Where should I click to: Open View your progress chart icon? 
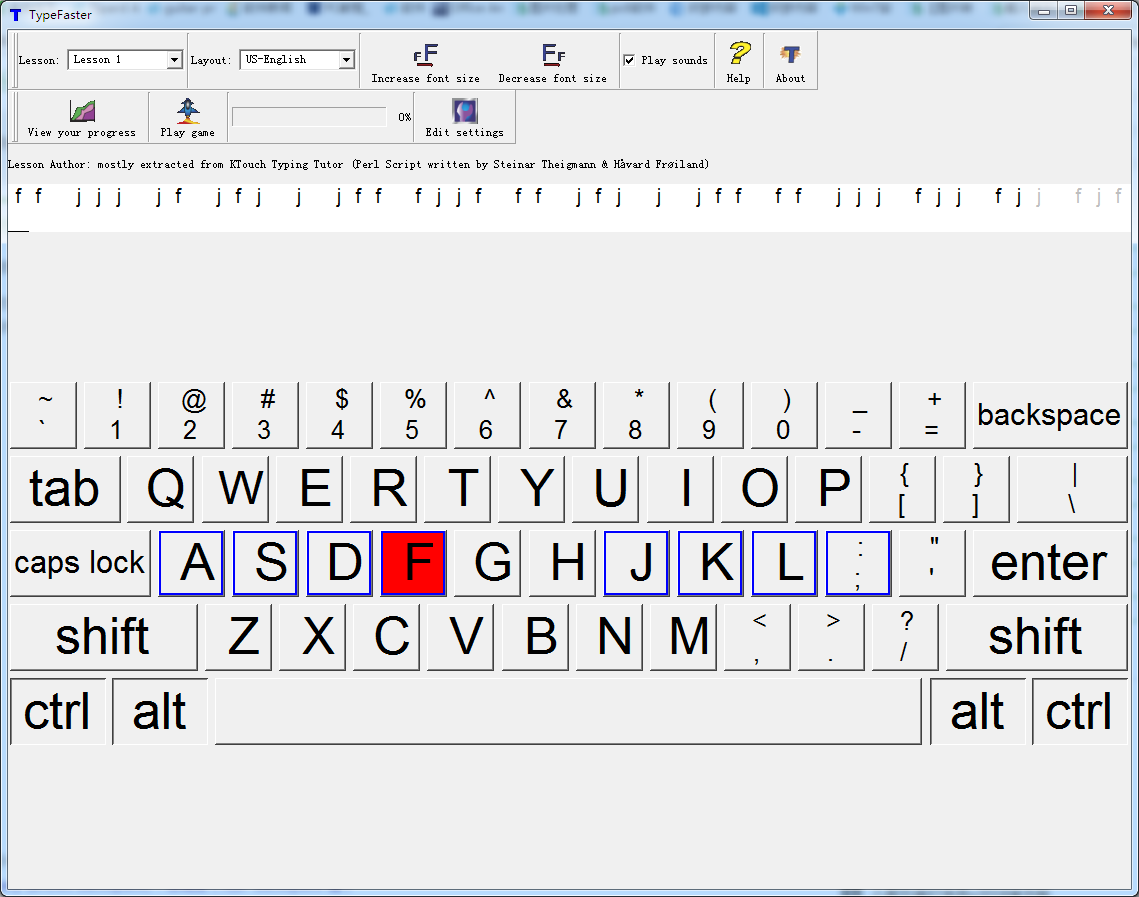click(82, 111)
